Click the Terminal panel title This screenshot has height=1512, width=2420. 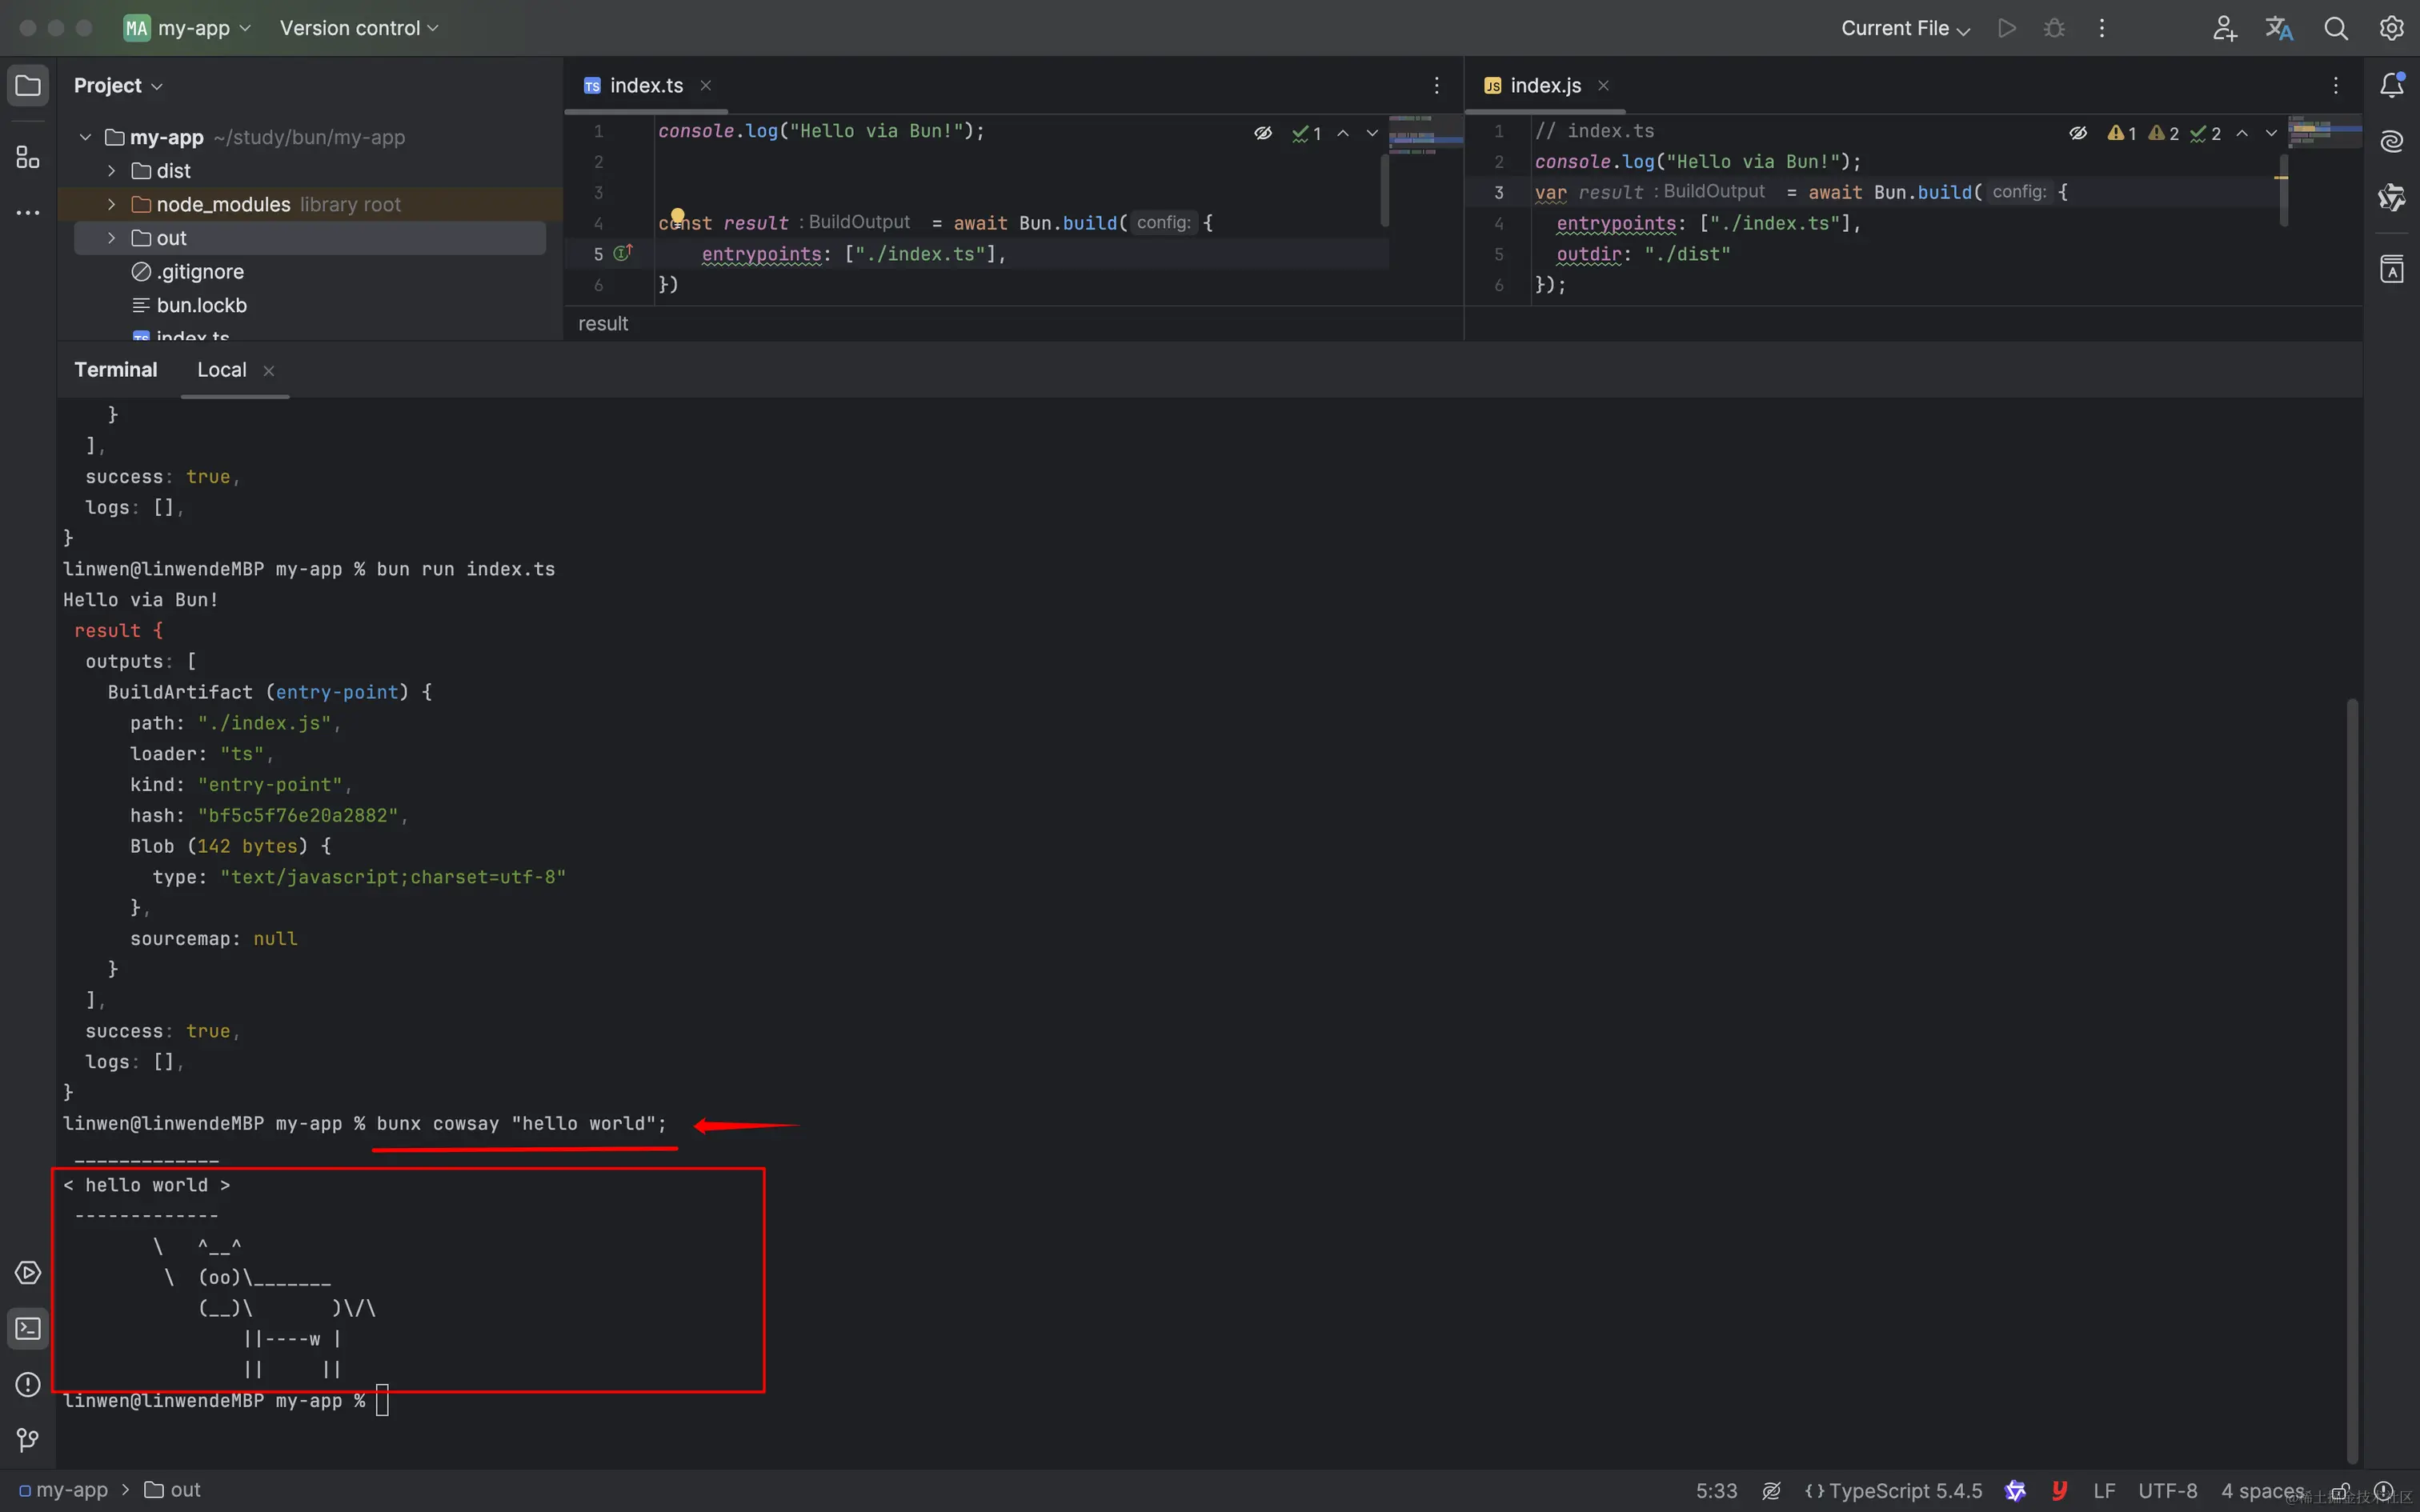(x=116, y=370)
